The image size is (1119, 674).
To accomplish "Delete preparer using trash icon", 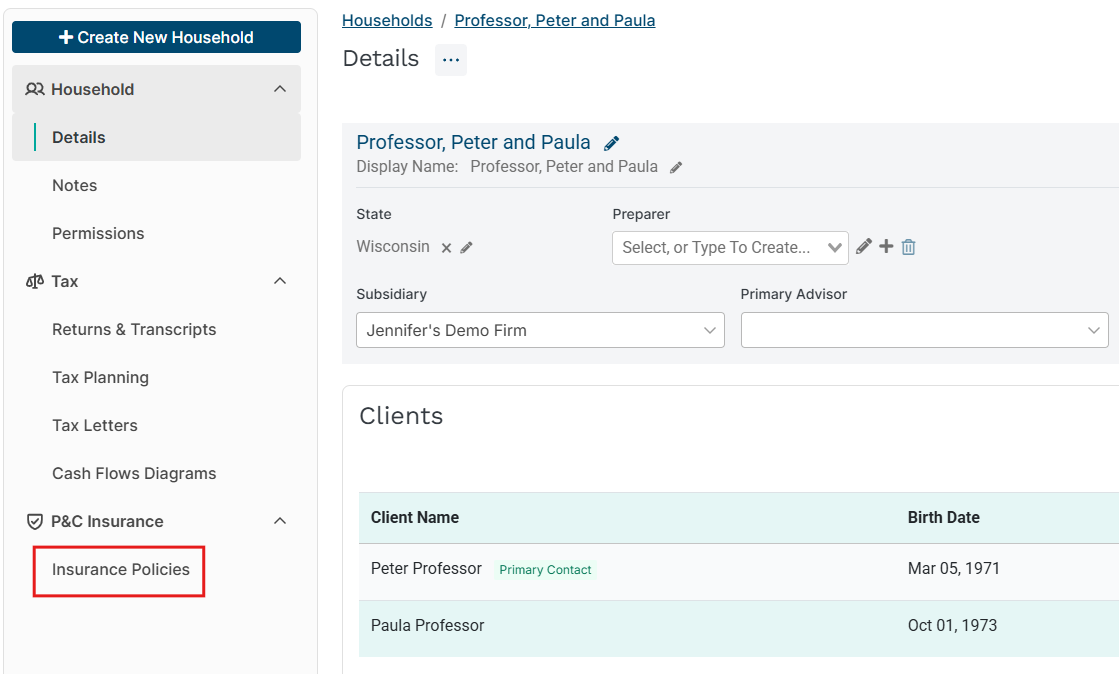I will pyautogui.click(x=908, y=247).
